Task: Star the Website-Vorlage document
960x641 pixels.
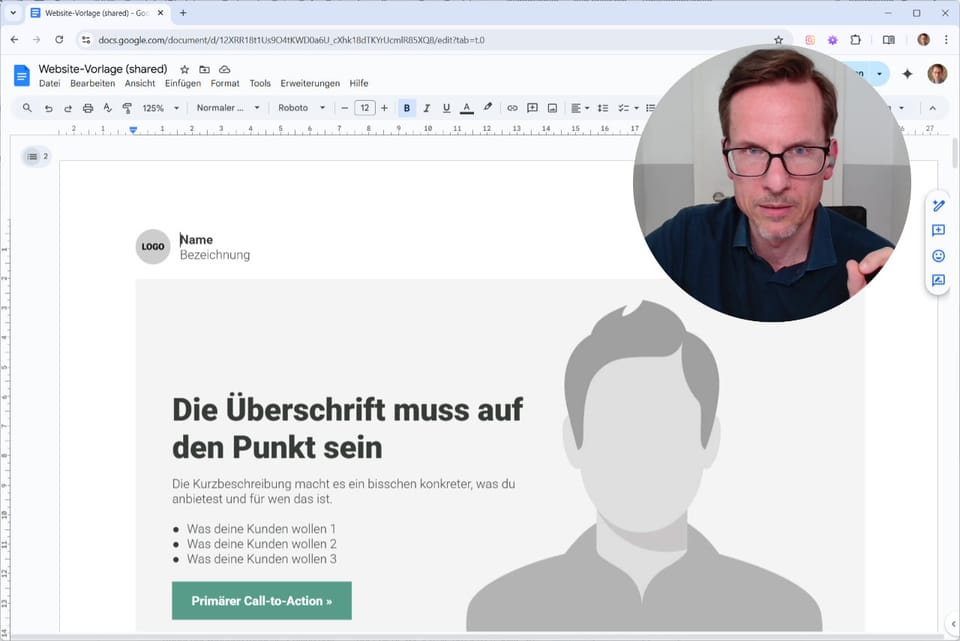Action: [184, 69]
